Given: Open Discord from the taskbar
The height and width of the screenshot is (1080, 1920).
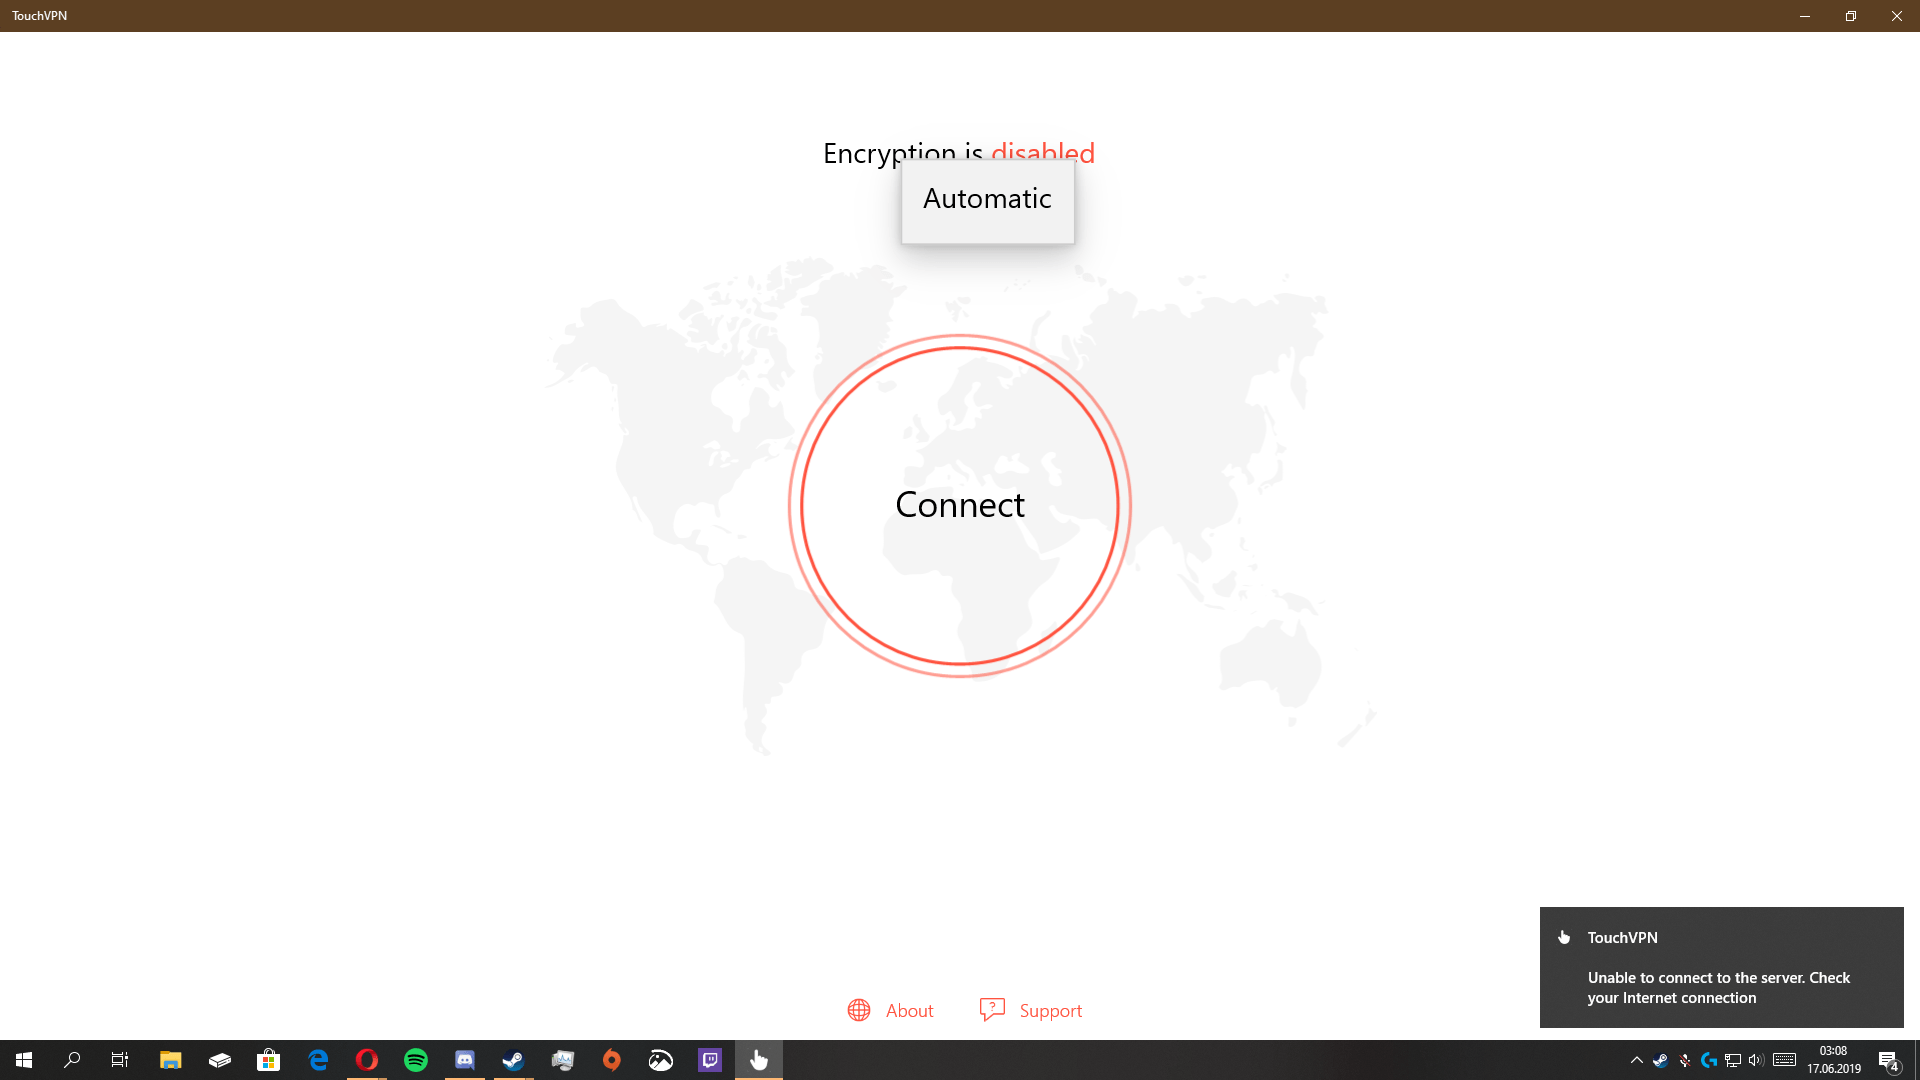Looking at the screenshot, I should pyautogui.click(x=465, y=1060).
